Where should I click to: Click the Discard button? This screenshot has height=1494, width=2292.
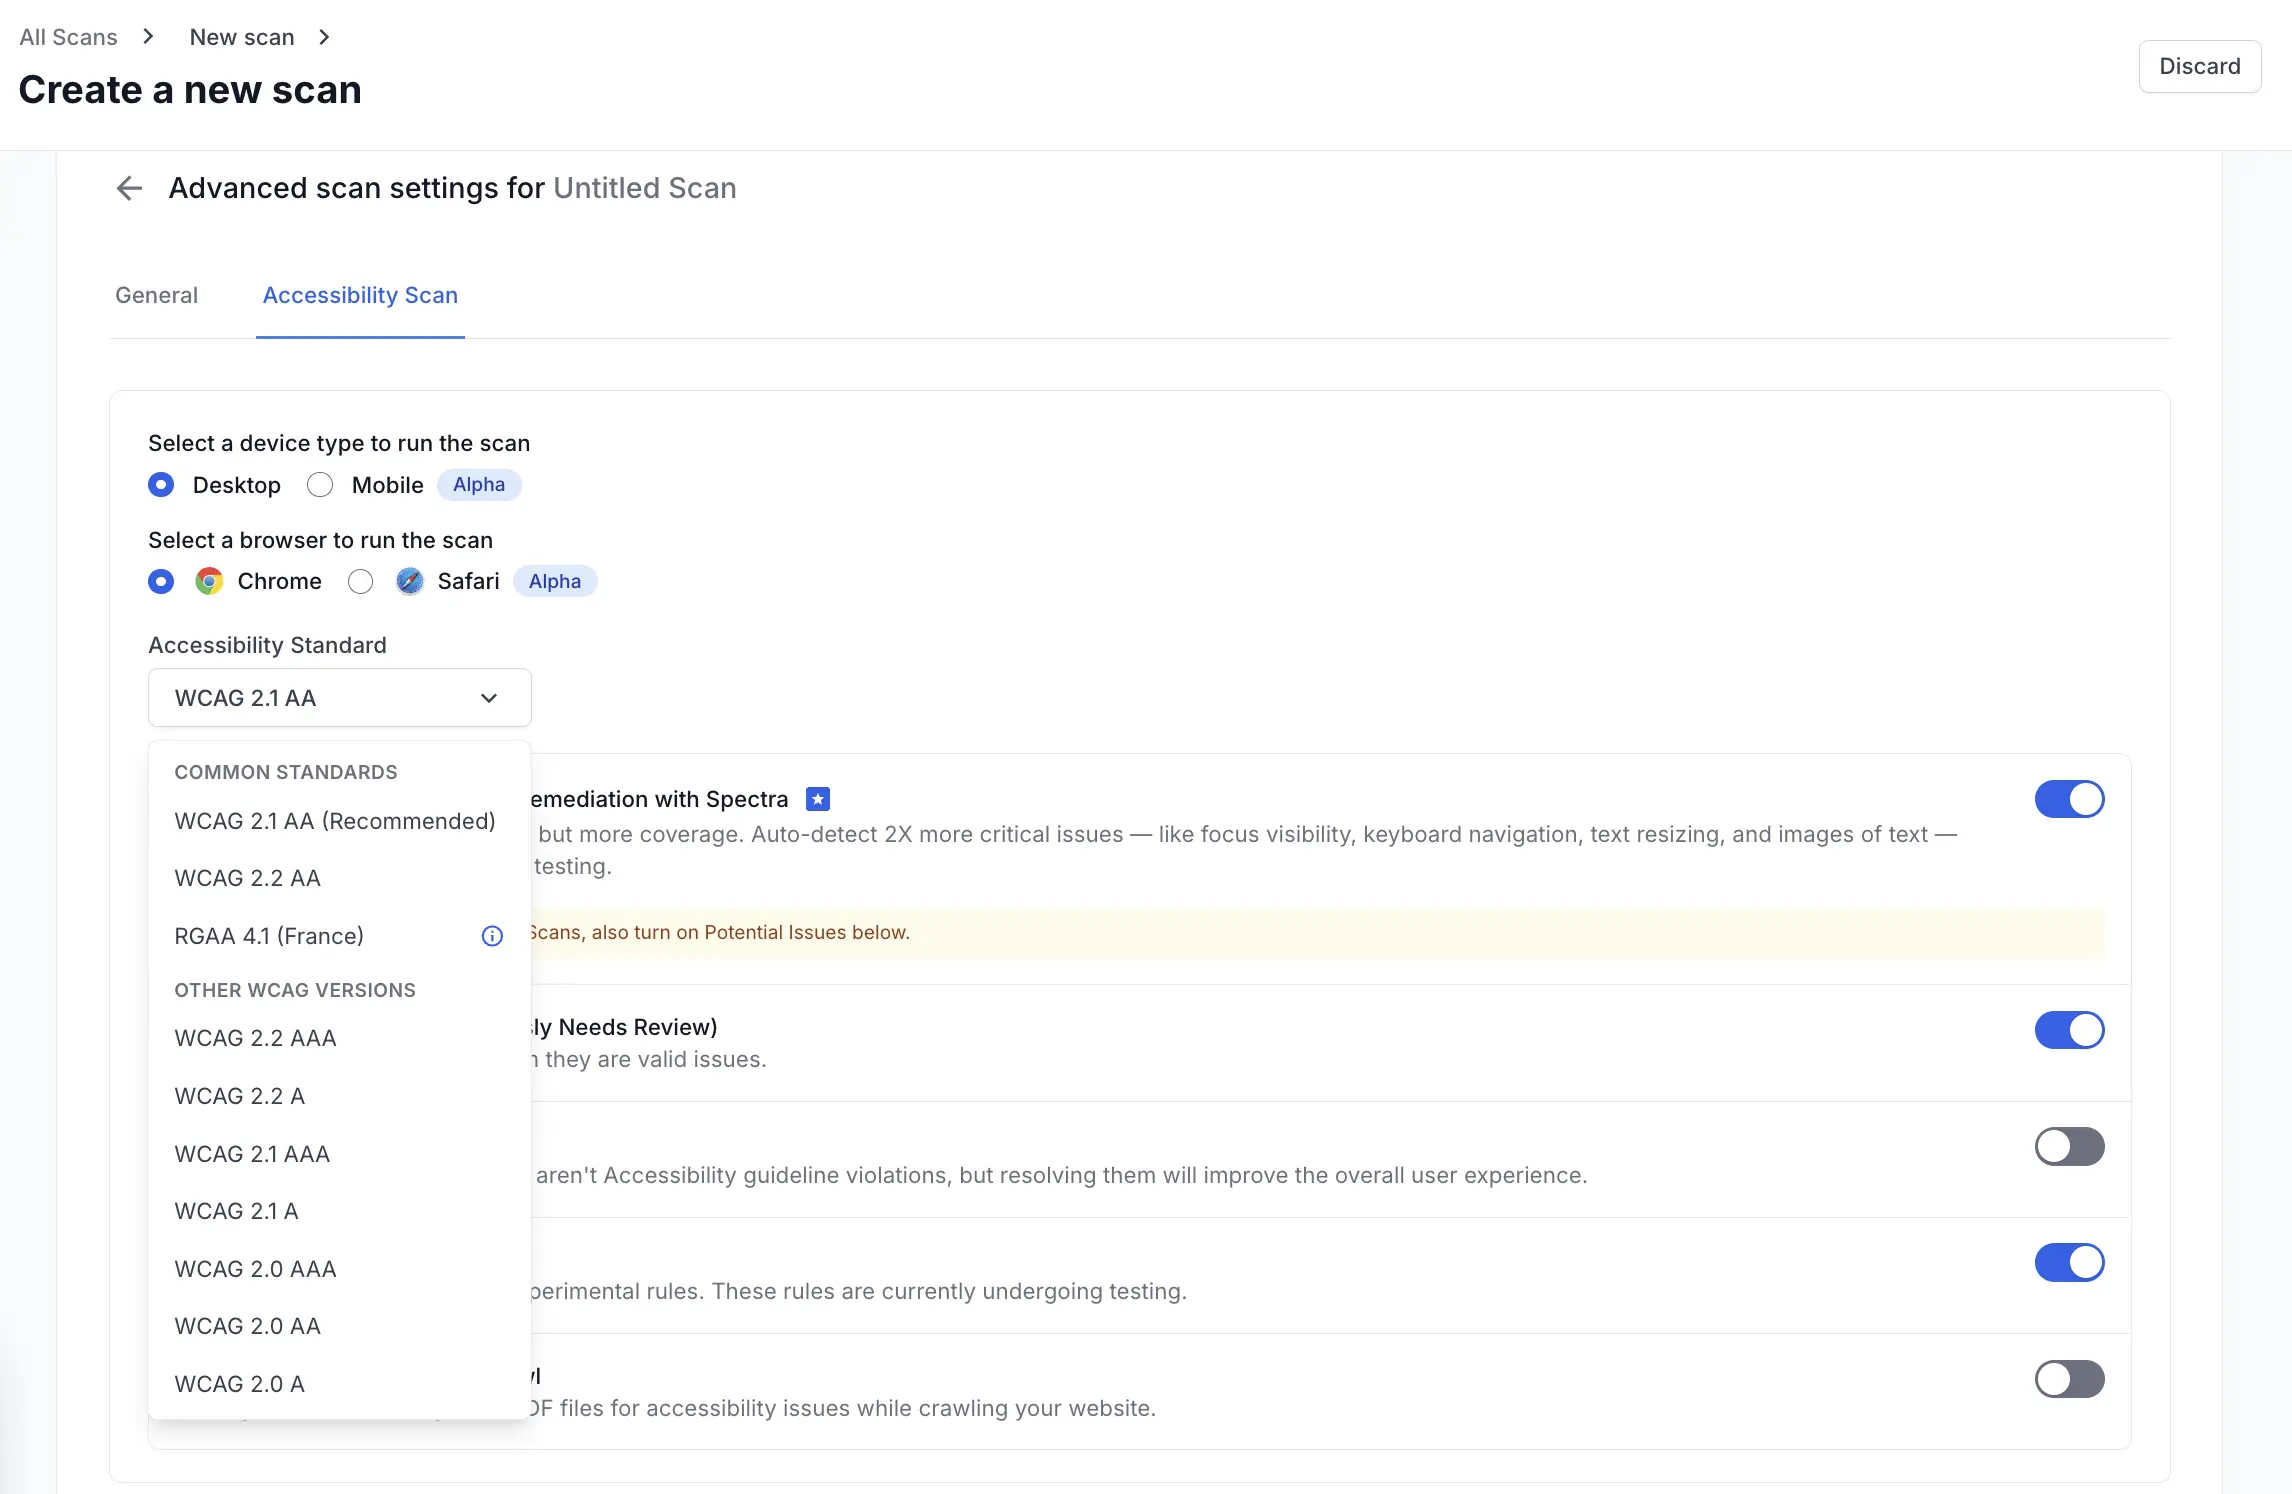tap(2200, 66)
